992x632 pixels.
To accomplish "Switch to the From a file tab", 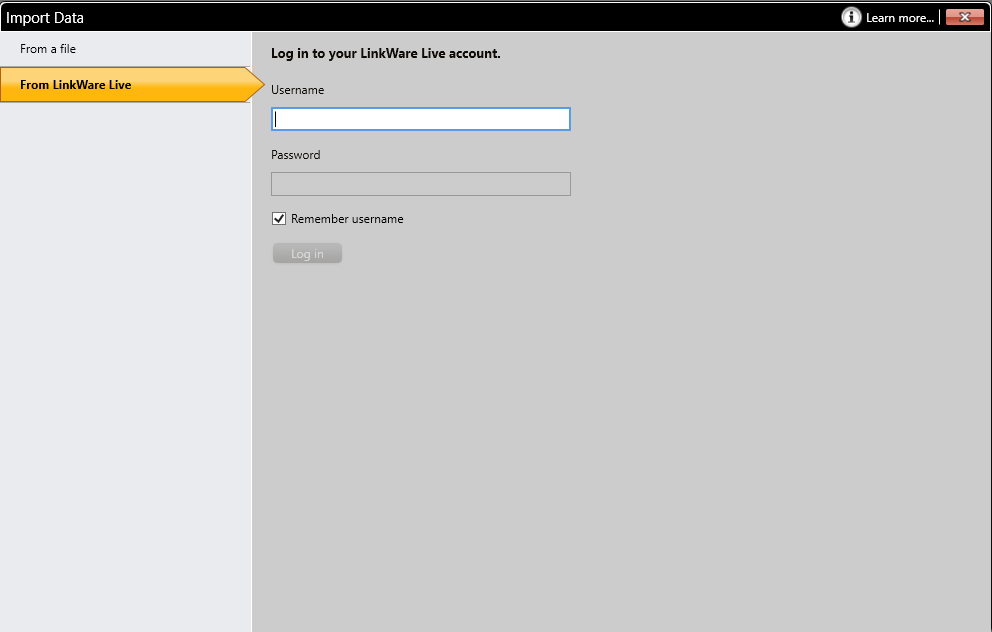I will pos(48,49).
